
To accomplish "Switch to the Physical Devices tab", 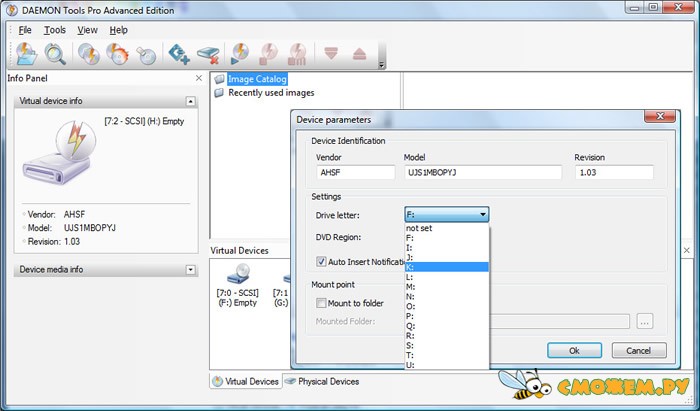I will (322, 382).
